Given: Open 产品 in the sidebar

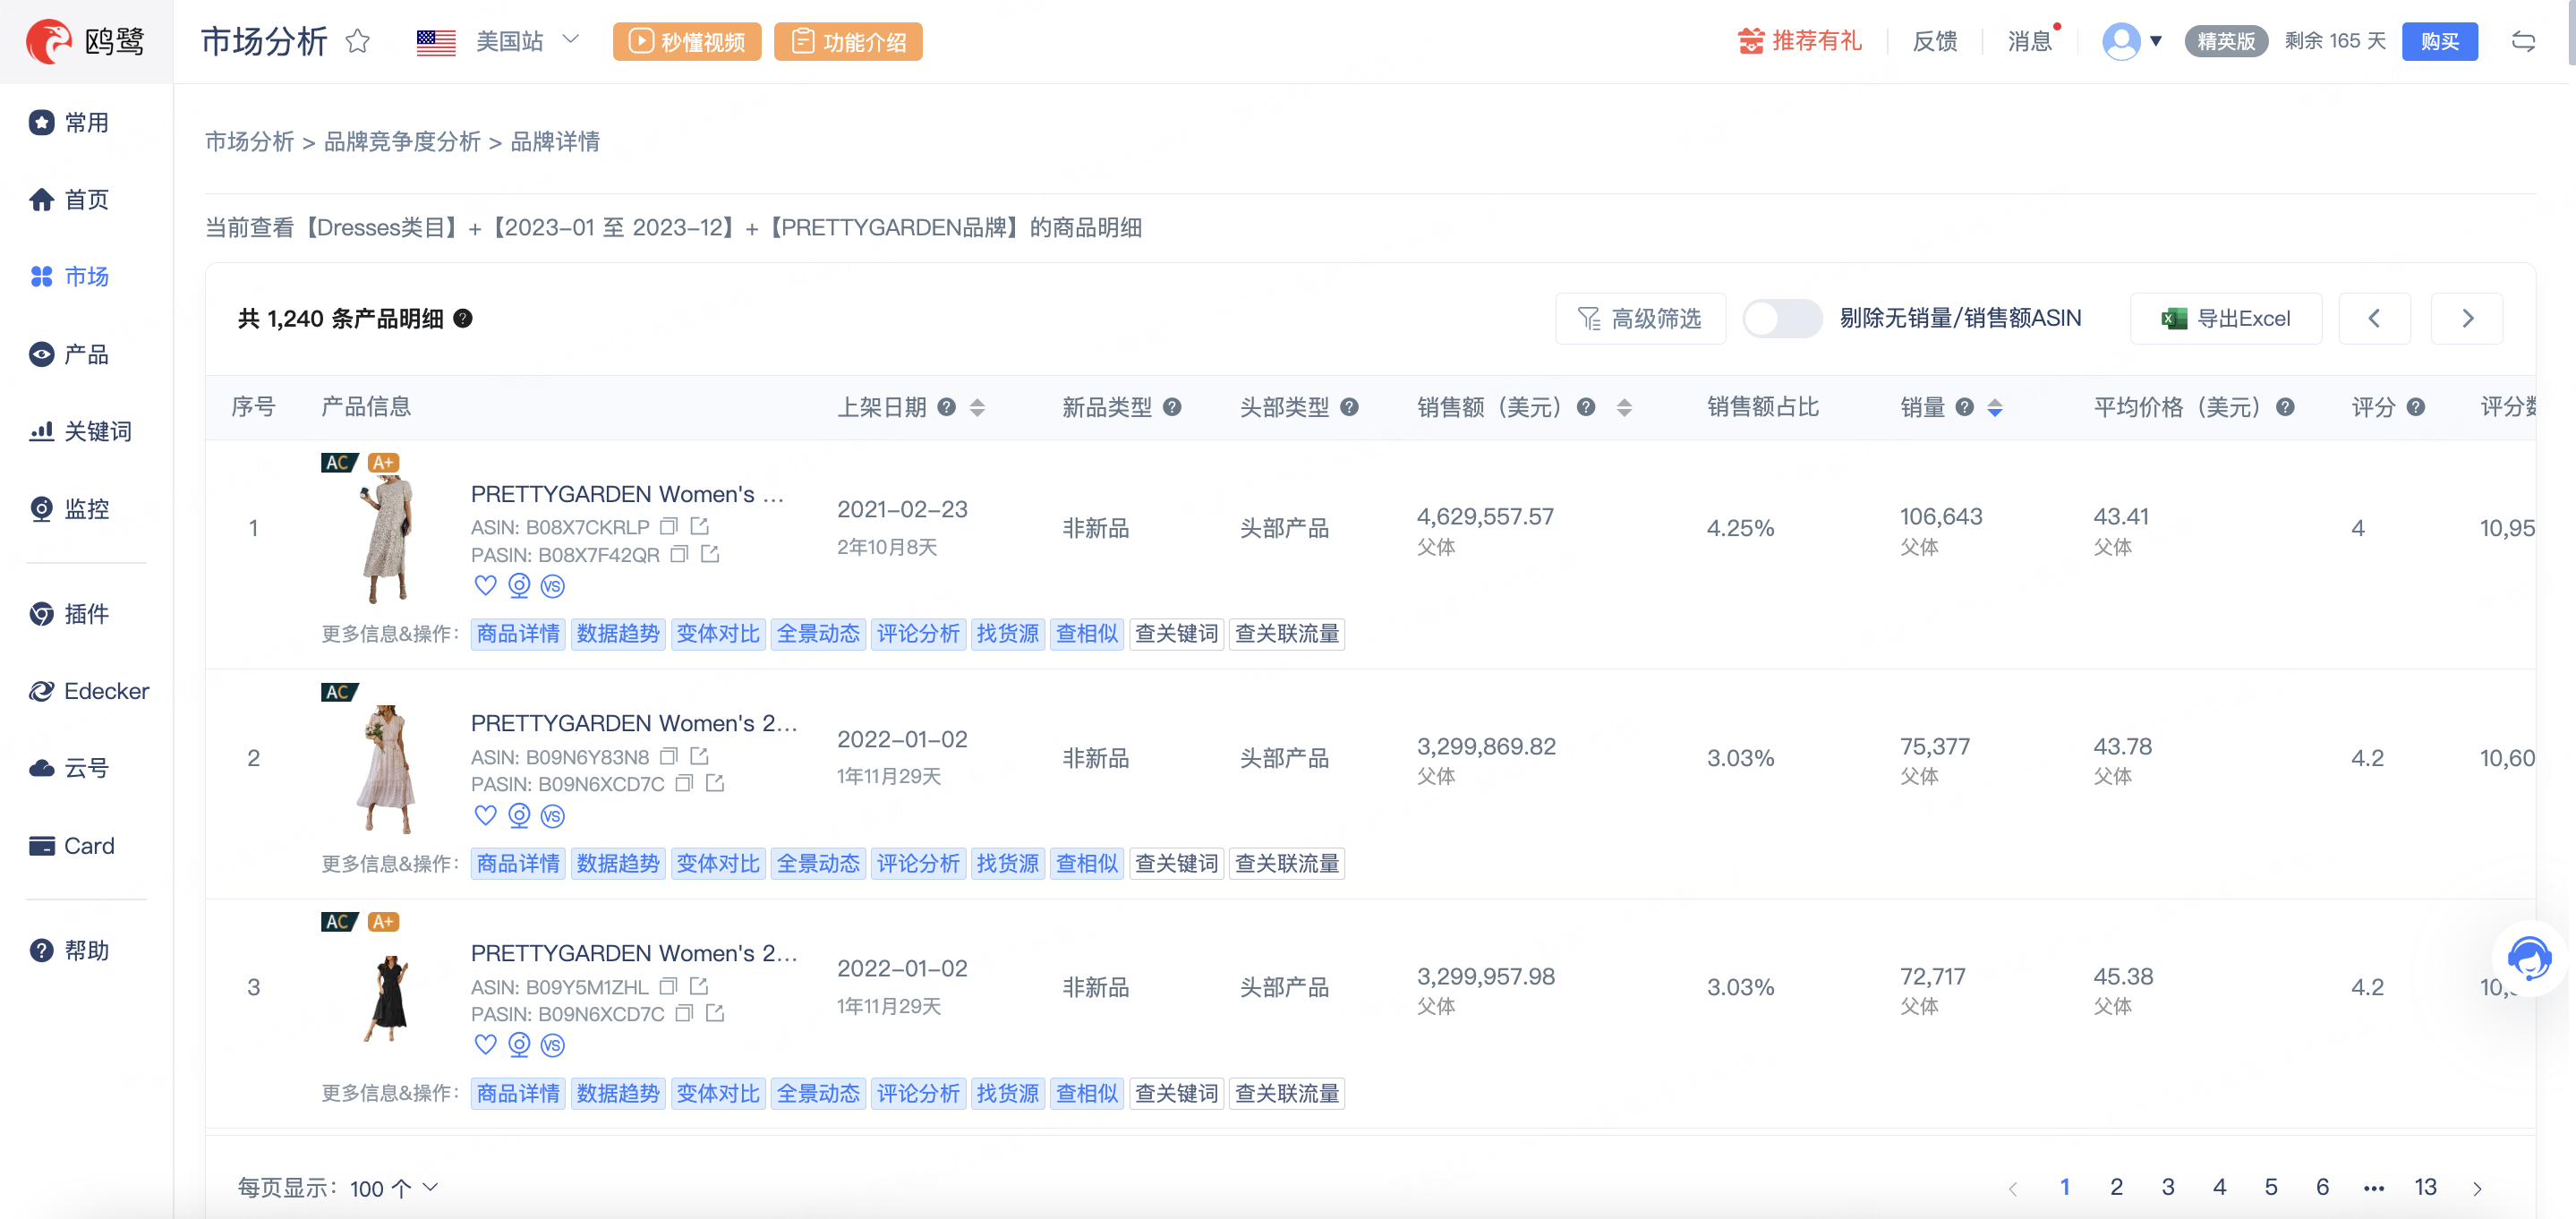Looking at the screenshot, I should click(70, 354).
